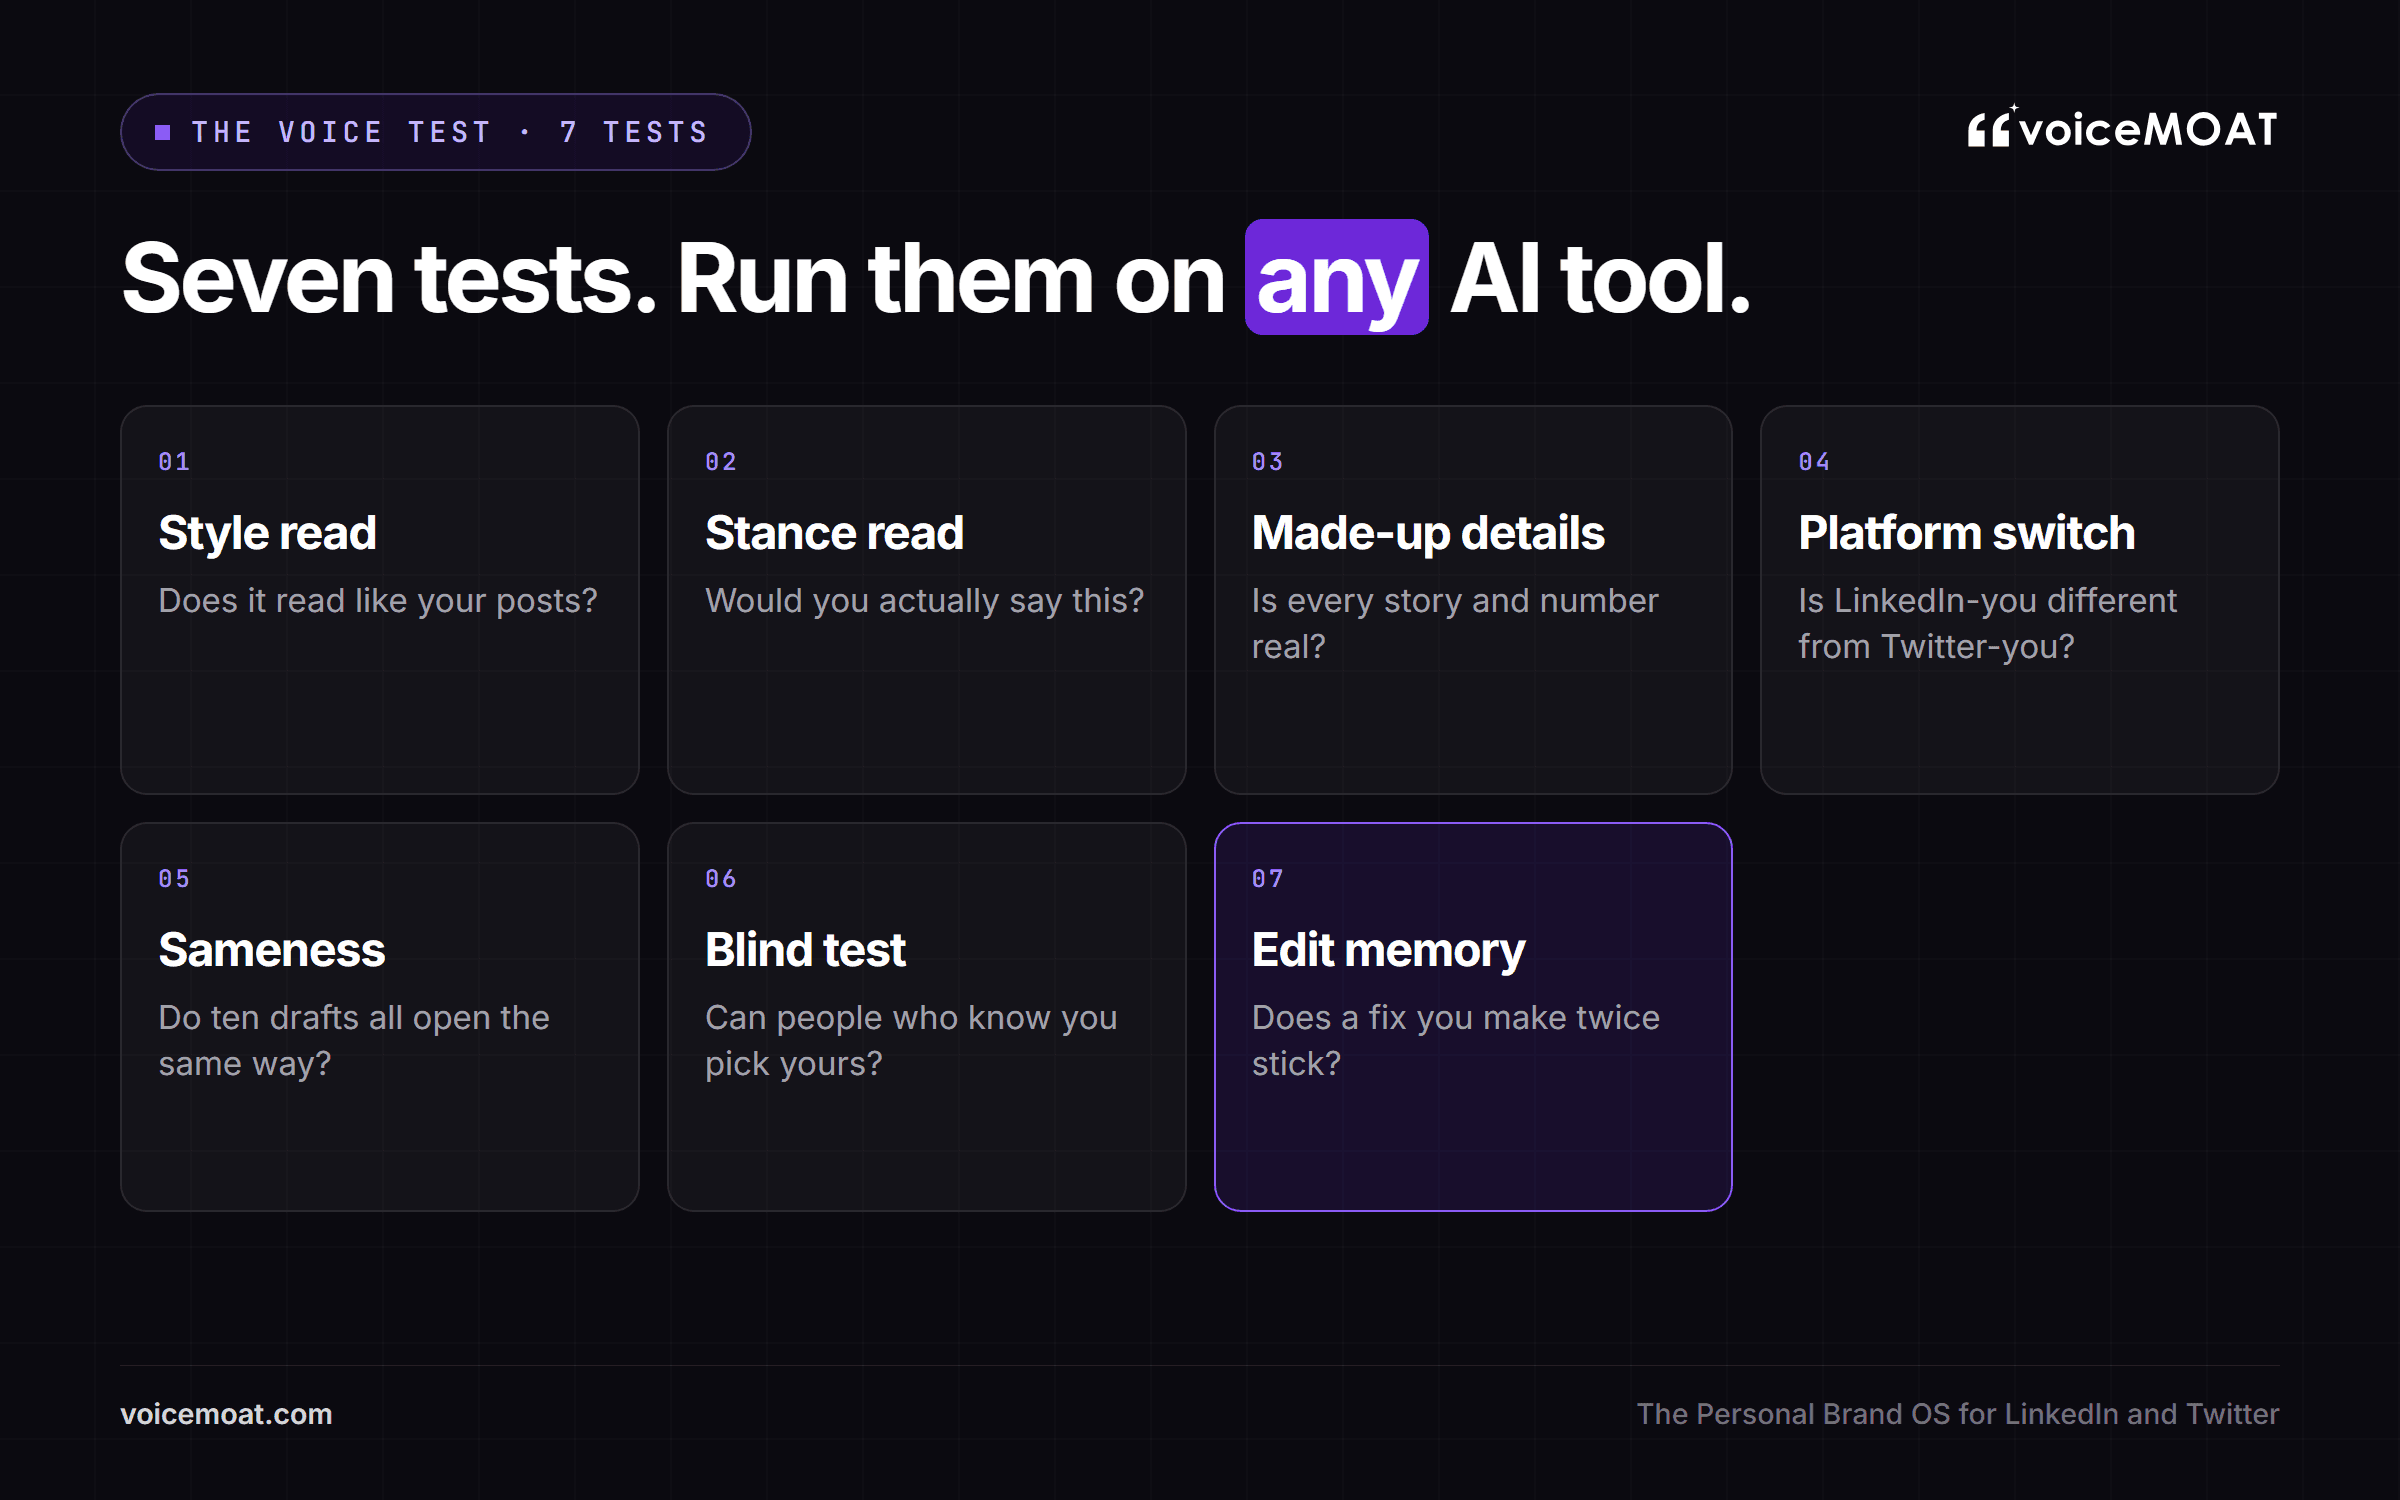Select the 'Sameness' card title
The image size is (2400, 1500).
(271, 949)
